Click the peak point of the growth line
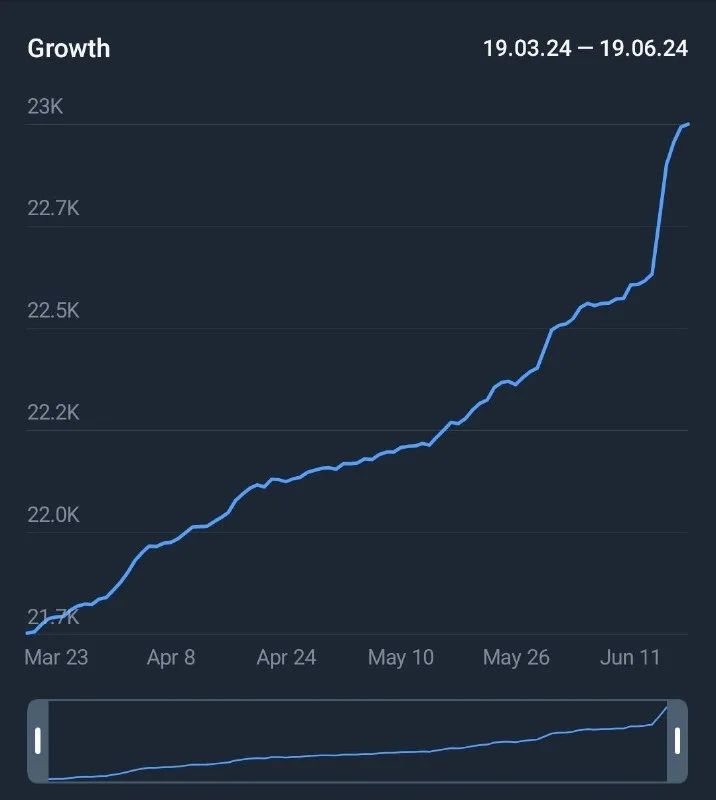Screen dimensions: 716x800 687,125
